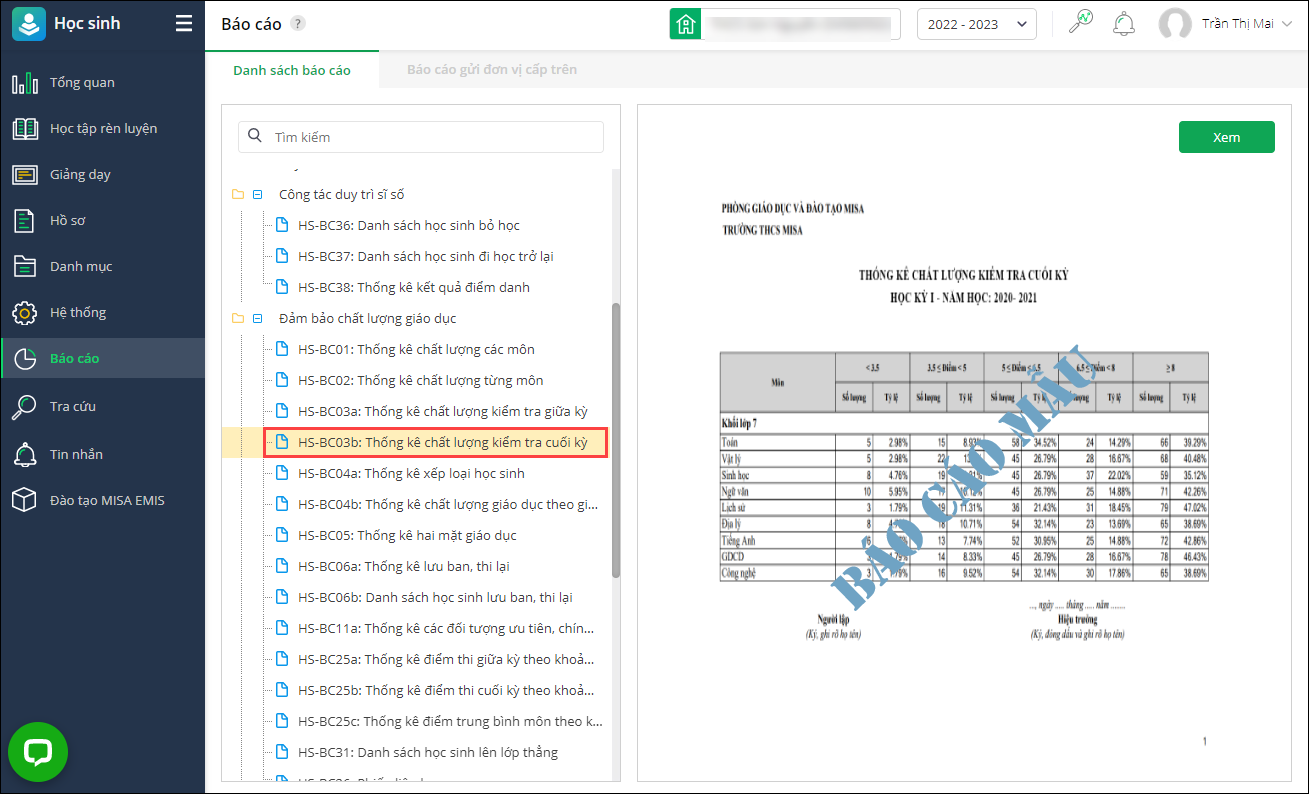
Task: Click the Đào tạo MISA EMIS cube icon
Action: [x=25, y=500]
